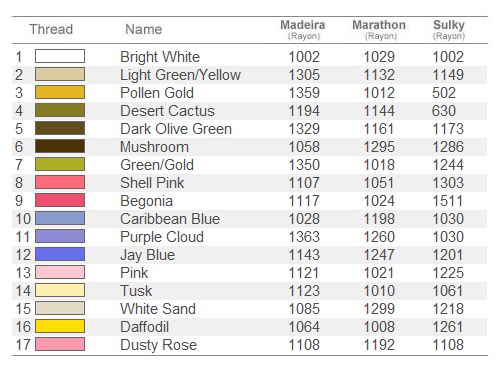
Task: Select the Dark Olive Green name
Action: pos(176,129)
